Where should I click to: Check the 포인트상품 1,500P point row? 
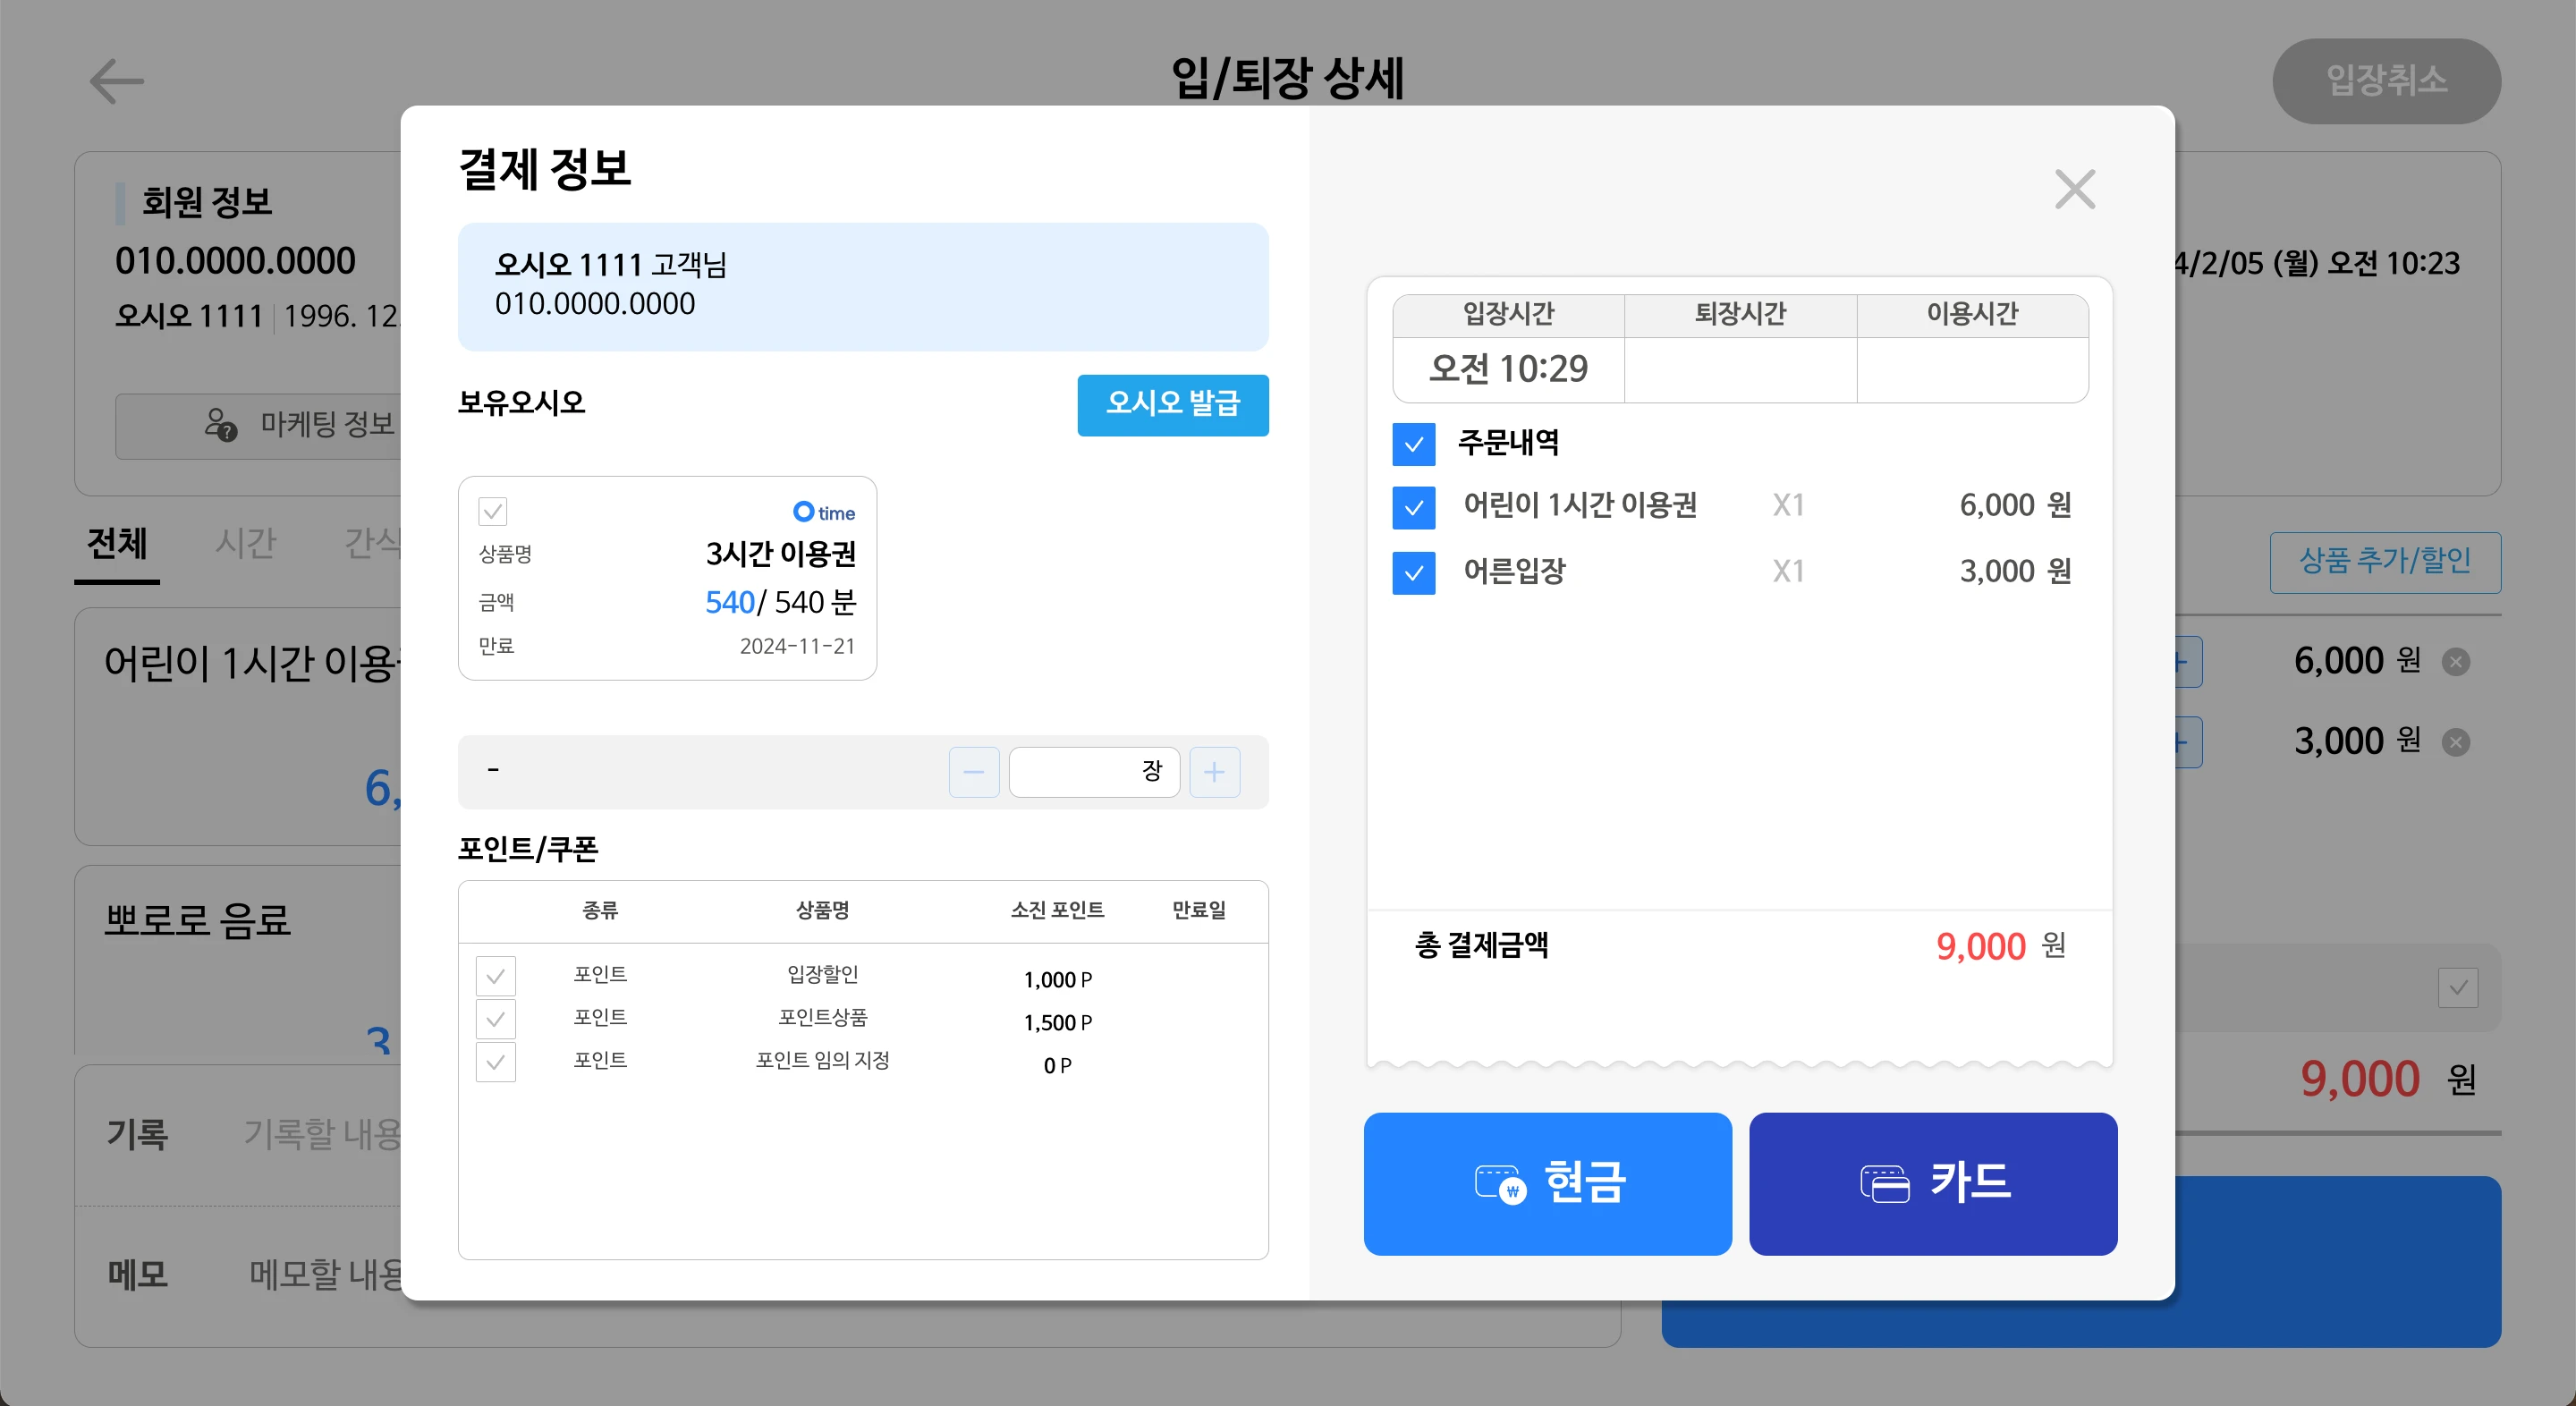496,1019
